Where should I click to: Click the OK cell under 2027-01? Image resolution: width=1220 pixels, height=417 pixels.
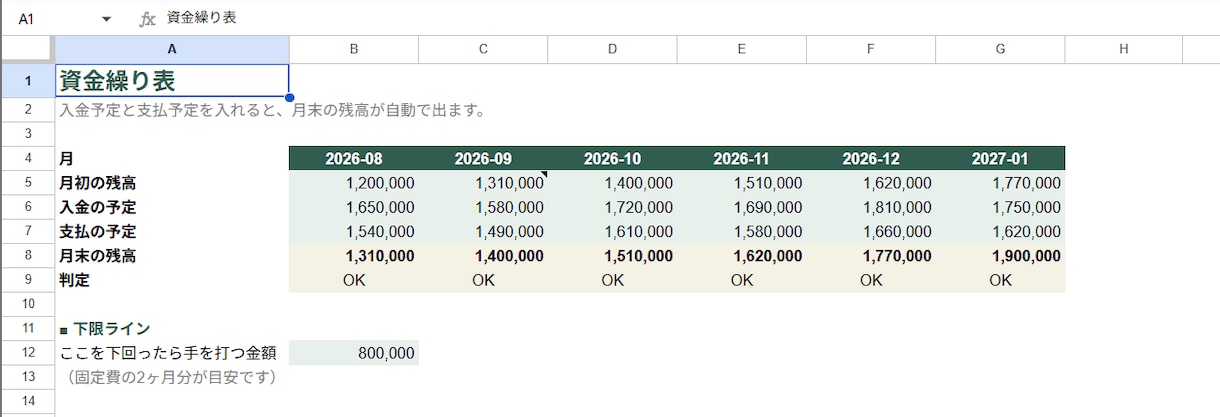(x=1000, y=280)
